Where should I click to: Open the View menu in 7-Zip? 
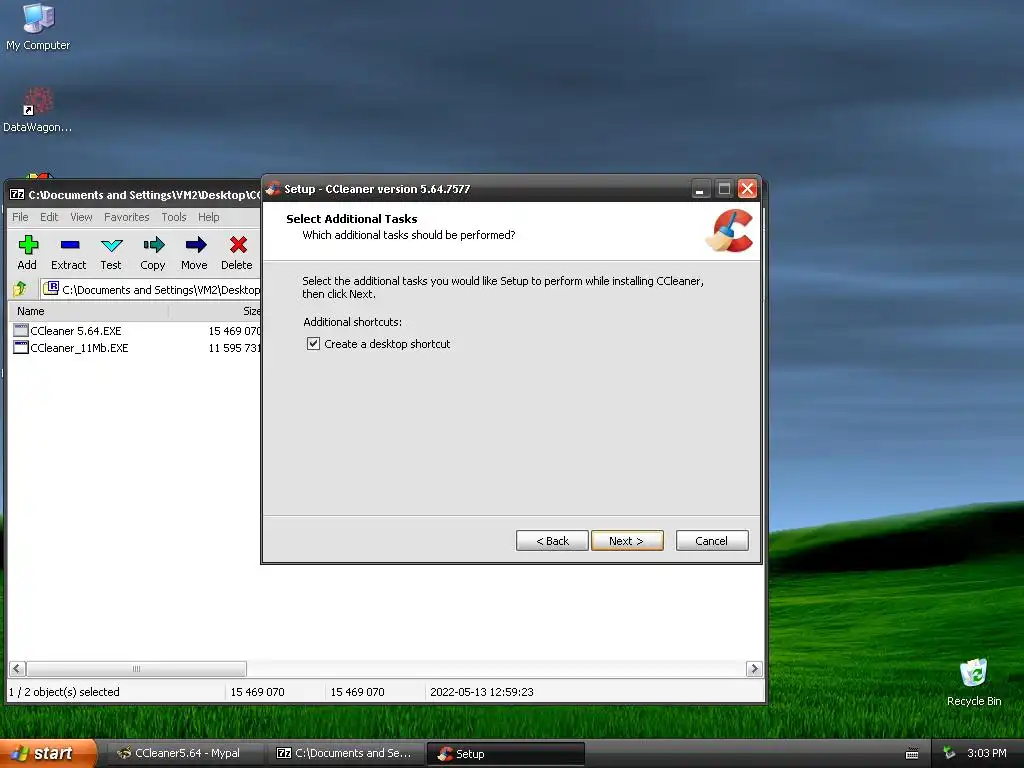point(81,217)
